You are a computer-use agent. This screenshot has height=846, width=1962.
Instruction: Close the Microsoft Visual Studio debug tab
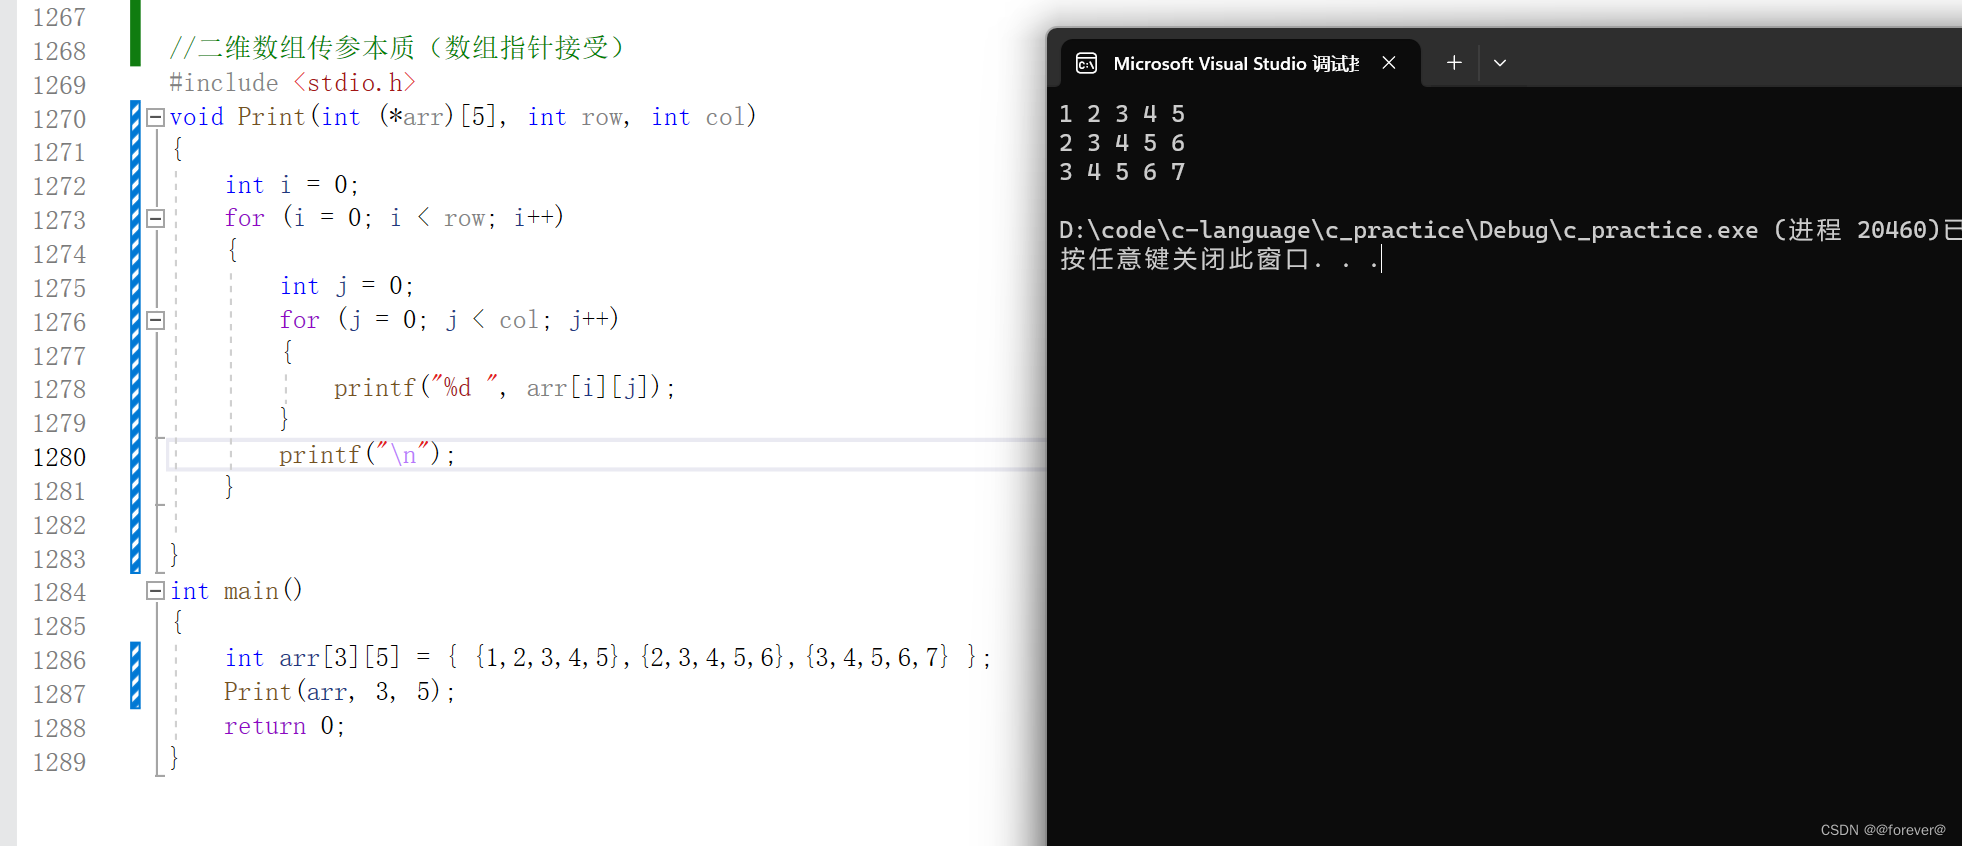pyautogui.click(x=1389, y=63)
